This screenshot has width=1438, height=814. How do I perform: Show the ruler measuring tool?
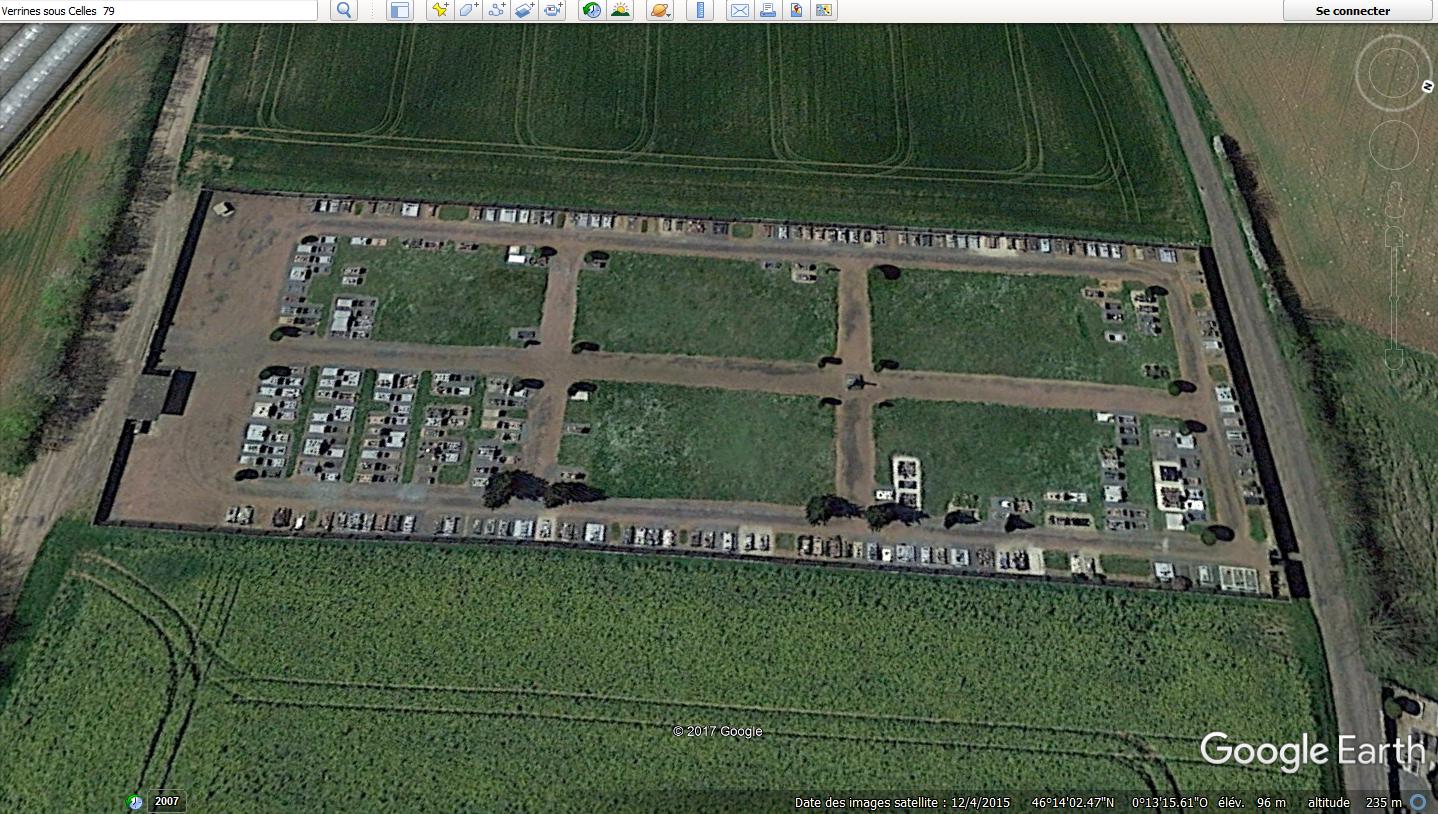(x=700, y=10)
